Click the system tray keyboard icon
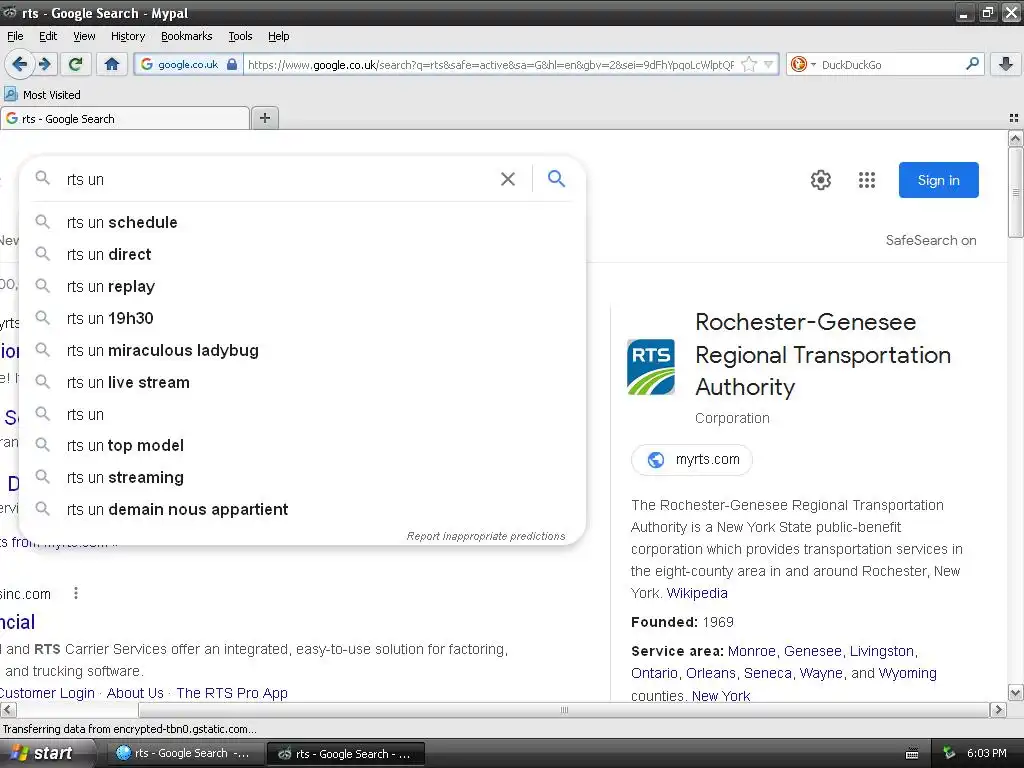The width and height of the screenshot is (1024, 768). pos(912,754)
